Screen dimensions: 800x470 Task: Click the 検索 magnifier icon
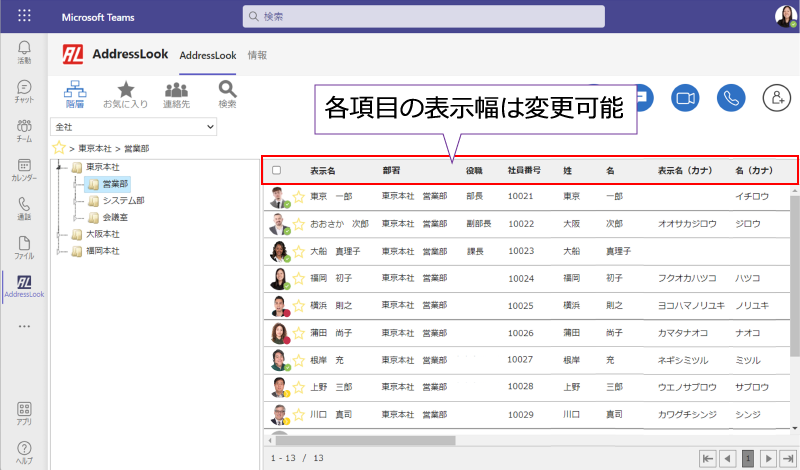tap(227, 95)
